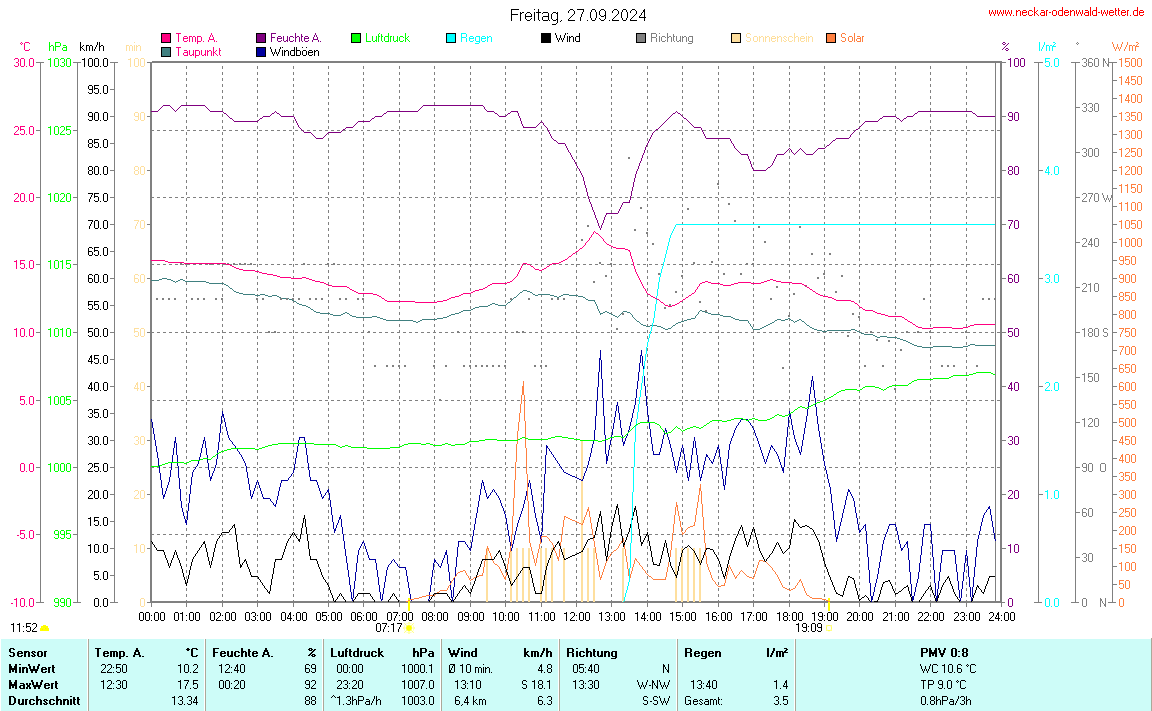Click the pink Temp. A. legend swatch
This screenshot has height=711, width=1152.
[166, 38]
